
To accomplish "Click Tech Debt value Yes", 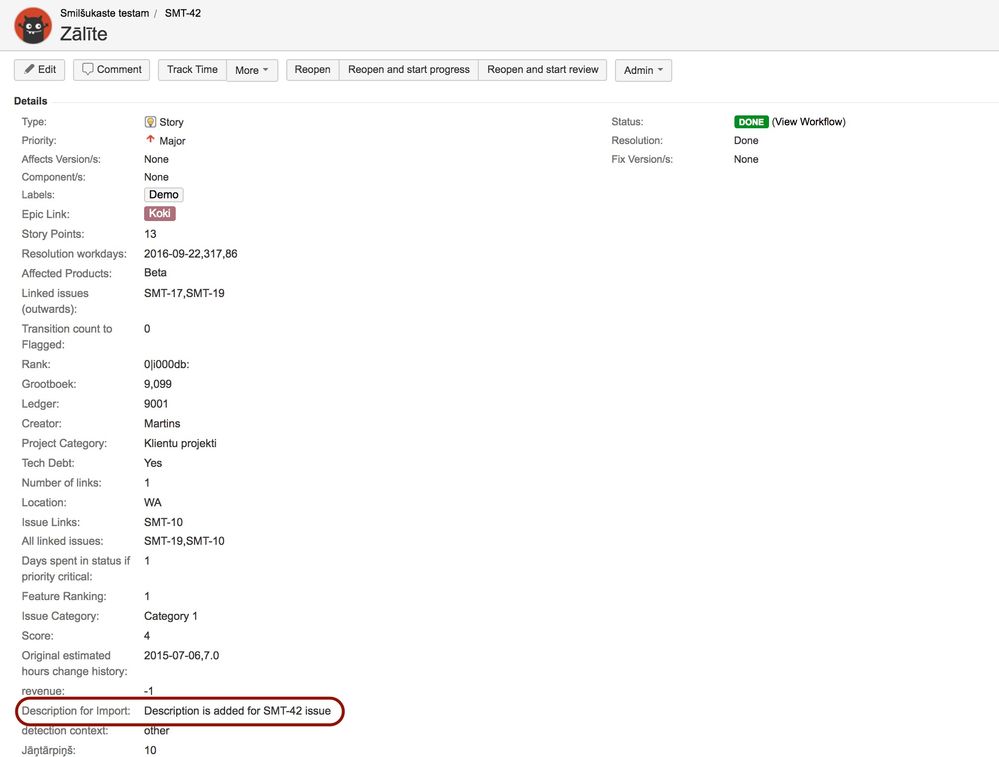I will pos(153,463).
